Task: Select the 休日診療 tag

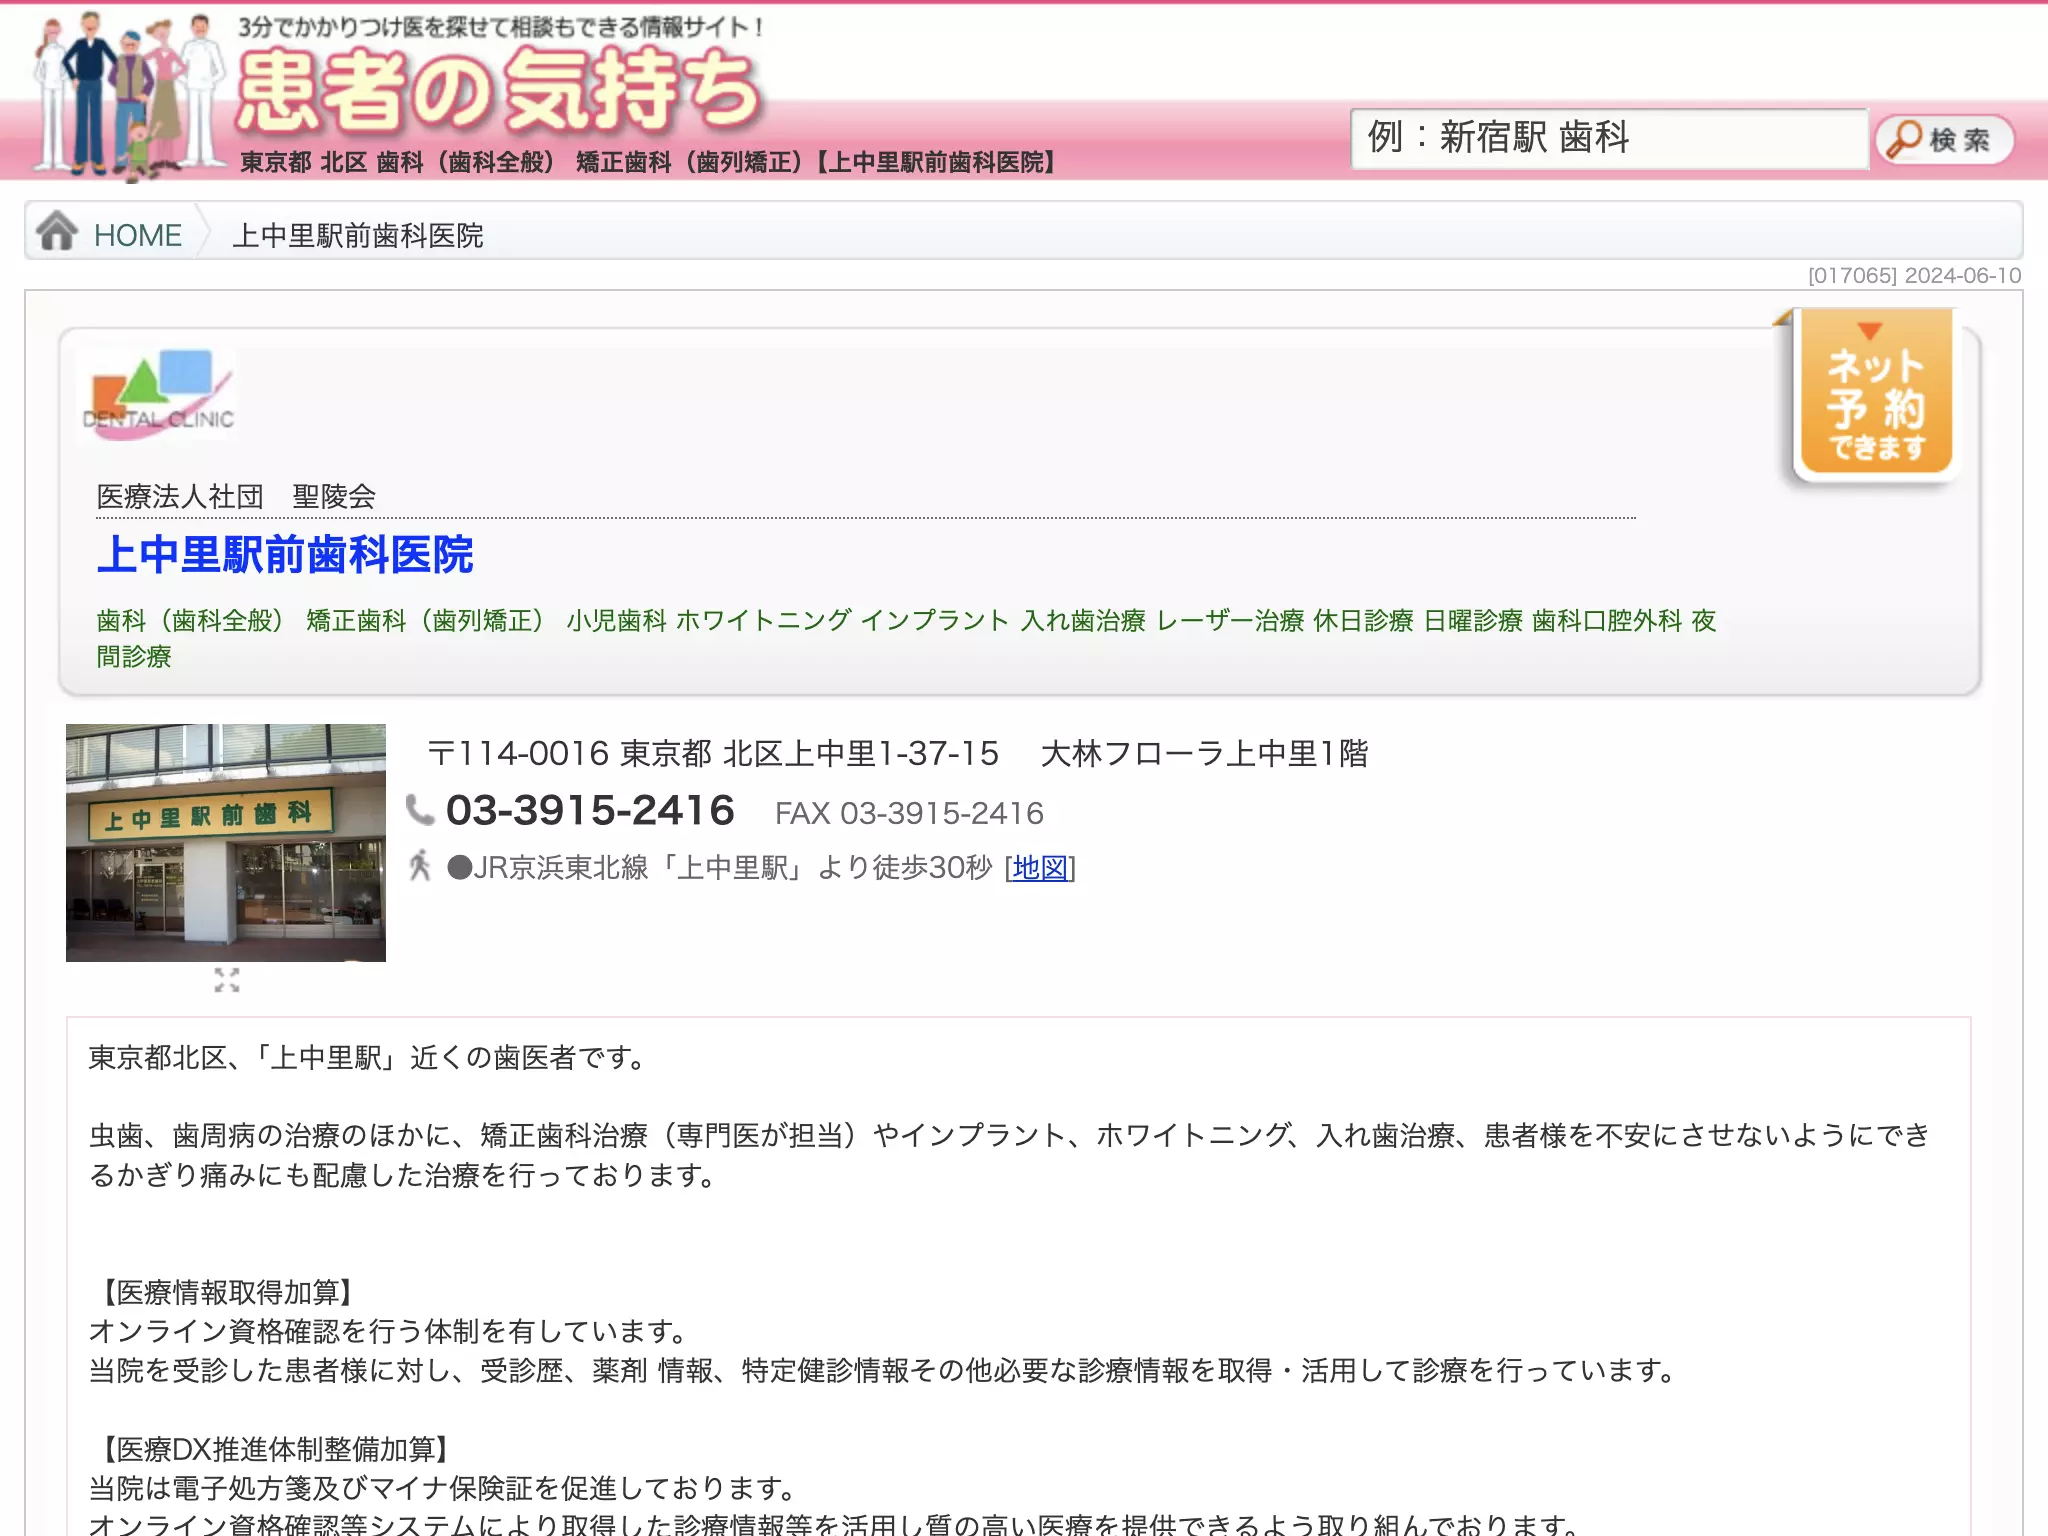Action: (x=1363, y=621)
